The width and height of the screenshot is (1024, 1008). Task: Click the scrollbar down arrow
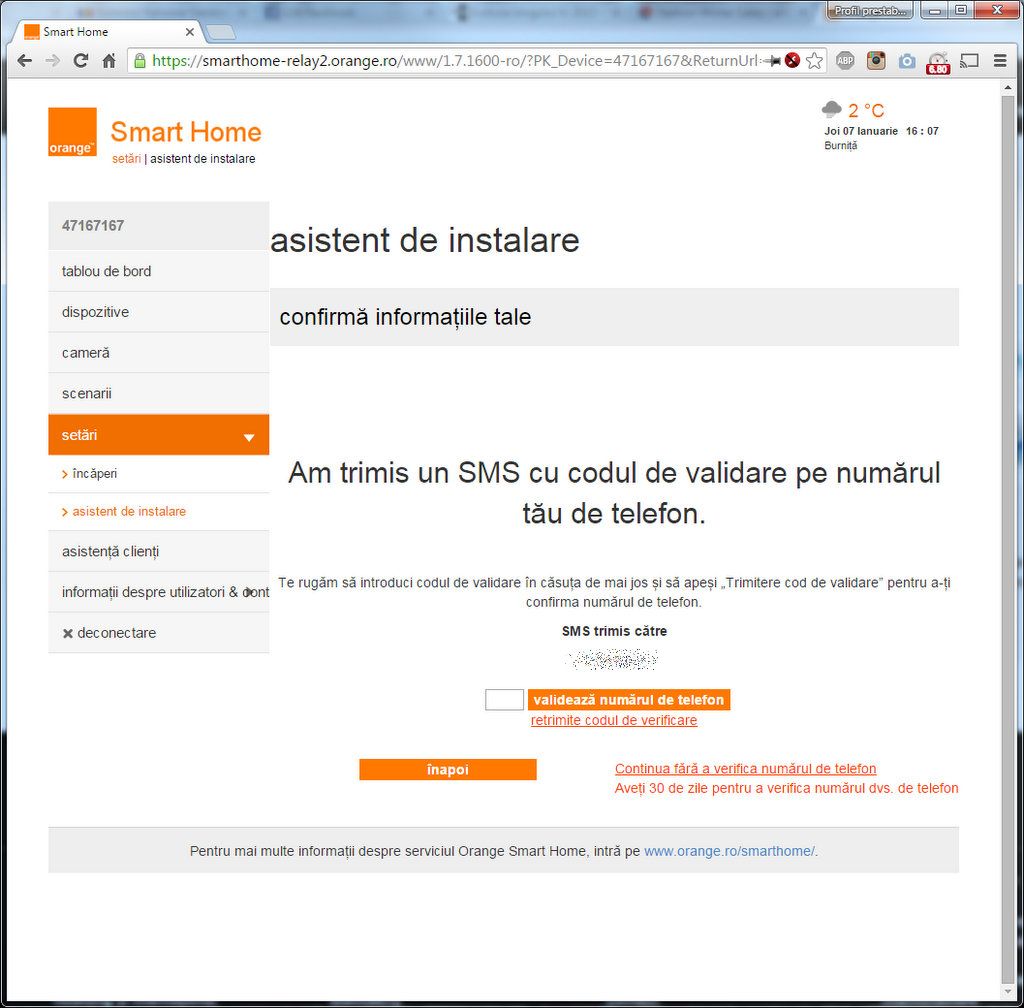(x=1008, y=992)
